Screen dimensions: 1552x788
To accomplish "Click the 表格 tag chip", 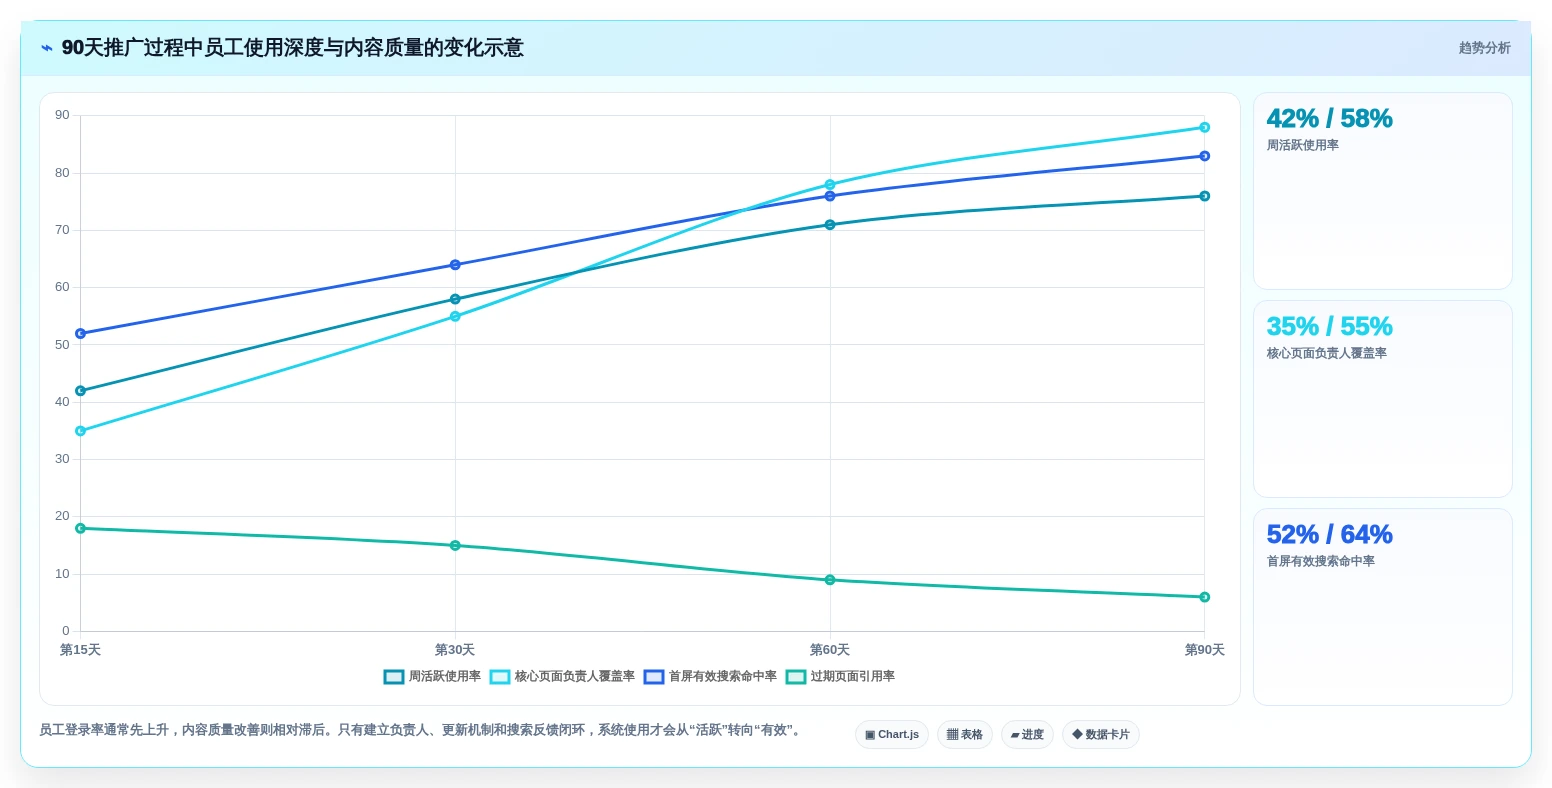I will (965, 735).
